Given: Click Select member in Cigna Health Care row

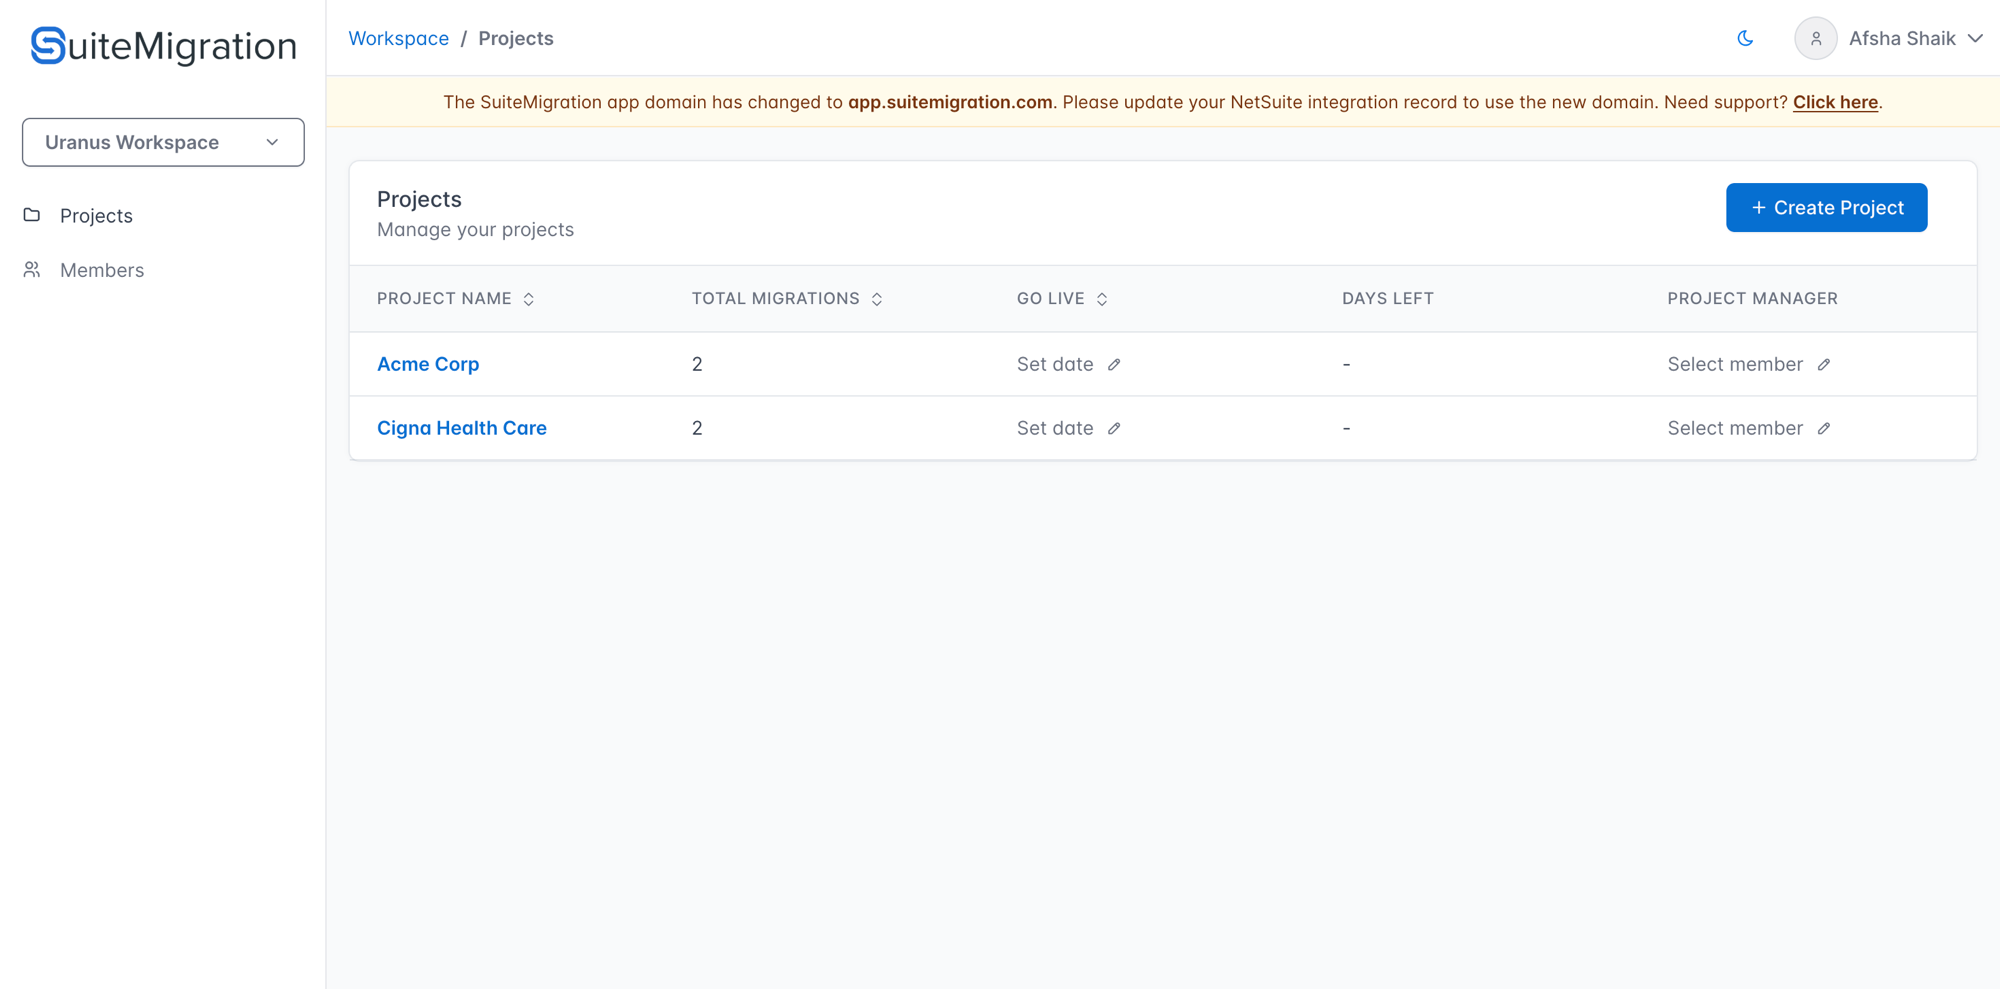Looking at the screenshot, I should [x=1735, y=428].
